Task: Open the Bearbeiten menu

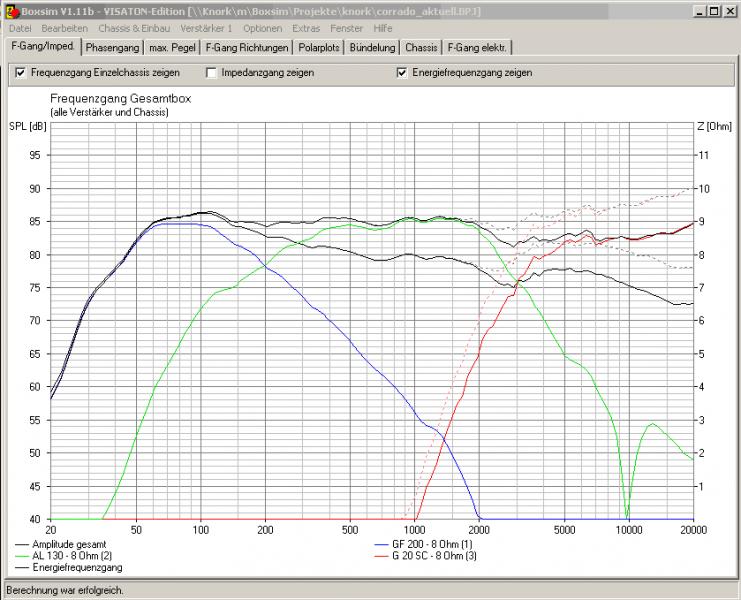Action: tap(65, 28)
